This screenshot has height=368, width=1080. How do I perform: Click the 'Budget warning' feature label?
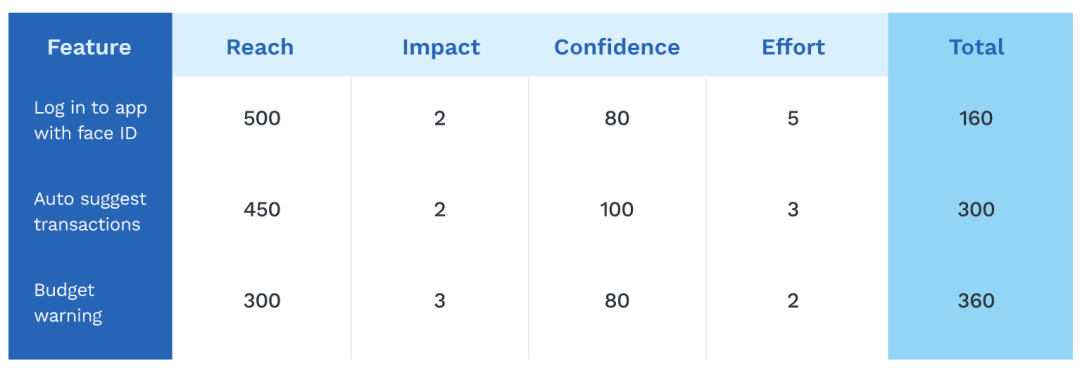[x=68, y=302]
